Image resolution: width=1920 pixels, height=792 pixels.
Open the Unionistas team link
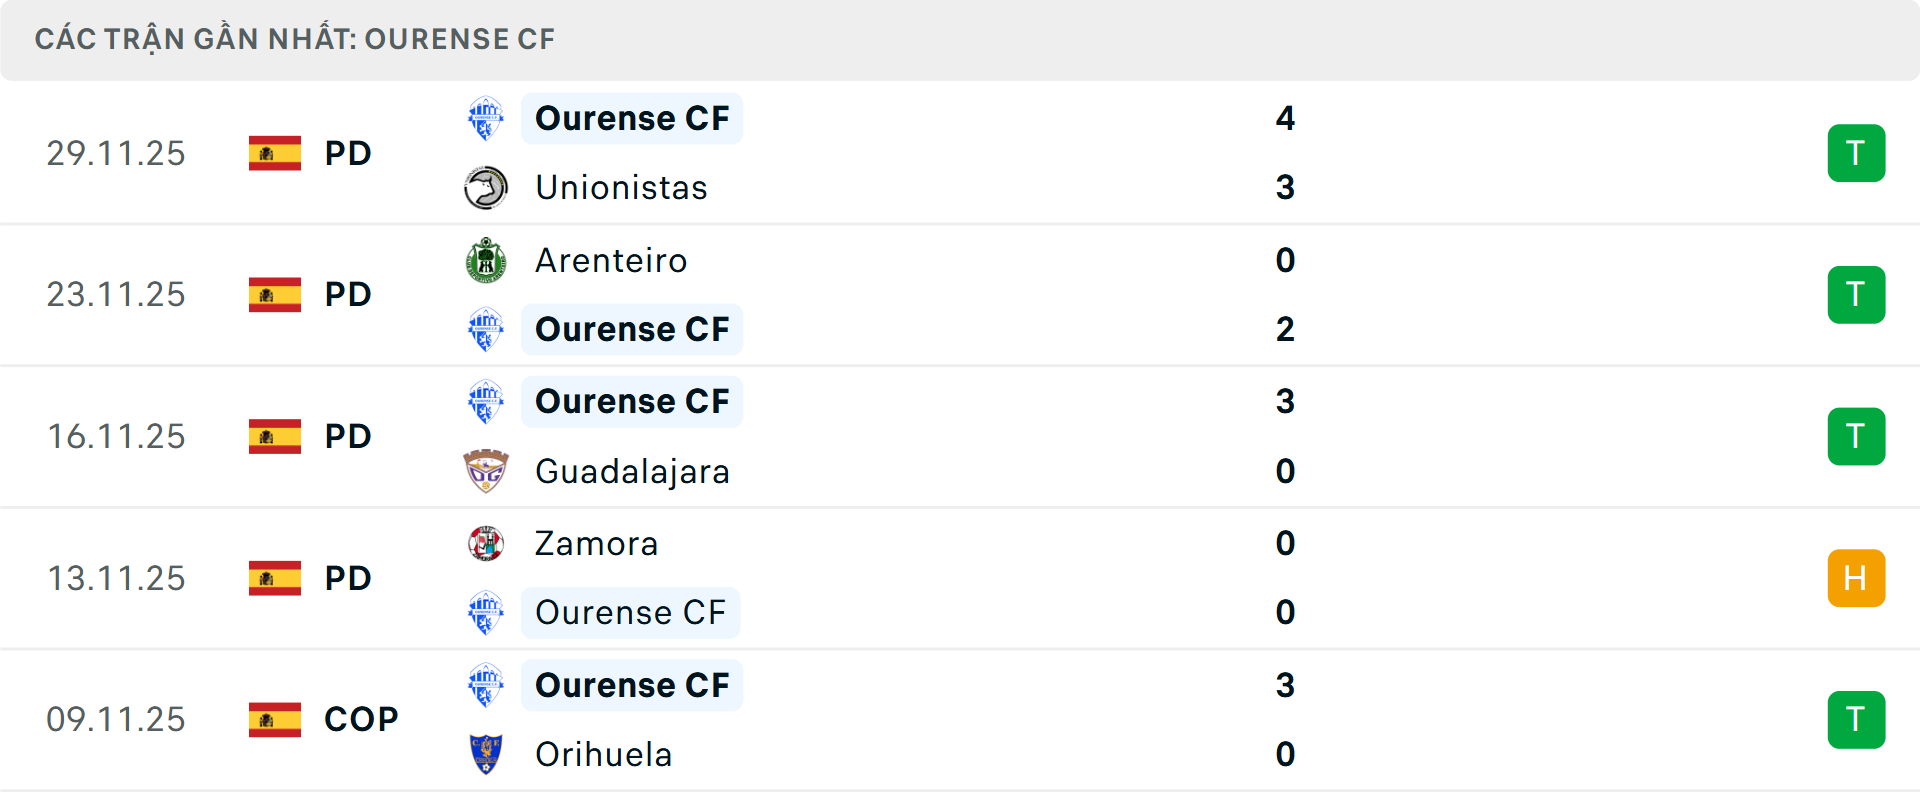pos(621,188)
